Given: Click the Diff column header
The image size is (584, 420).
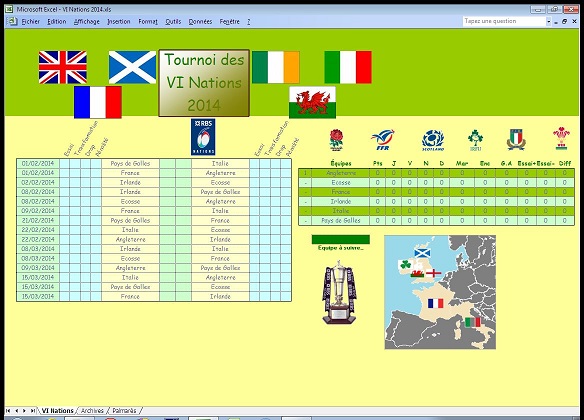Looking at the screenshot, I should coord(565,163).
